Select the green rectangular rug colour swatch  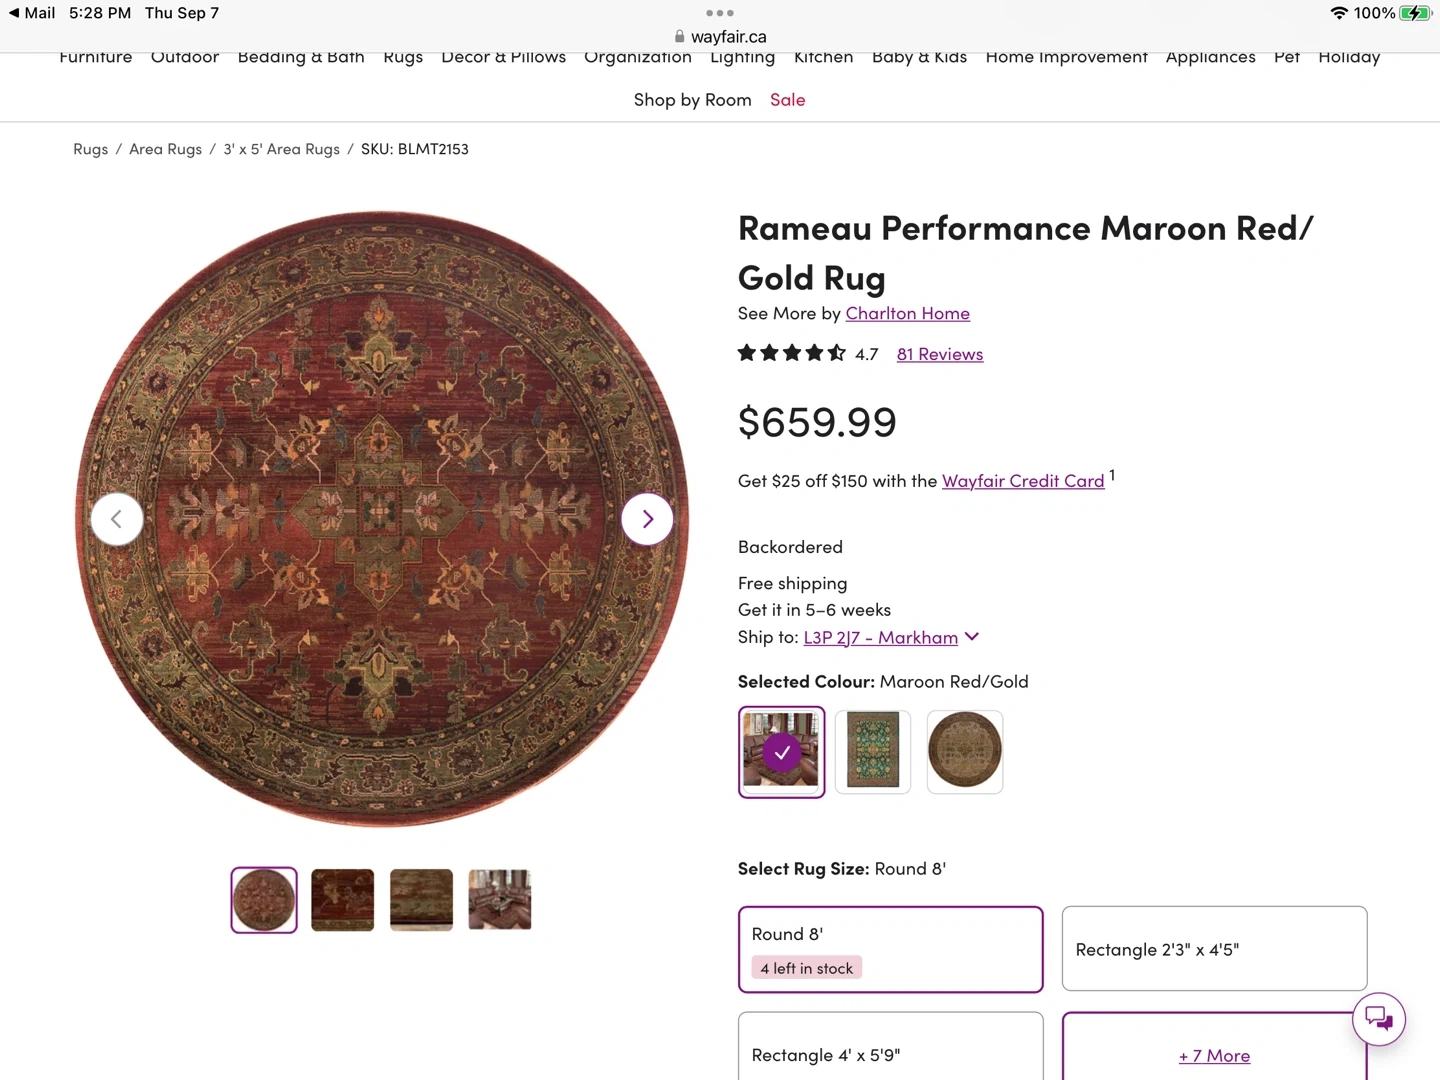[x=873, y=751]
